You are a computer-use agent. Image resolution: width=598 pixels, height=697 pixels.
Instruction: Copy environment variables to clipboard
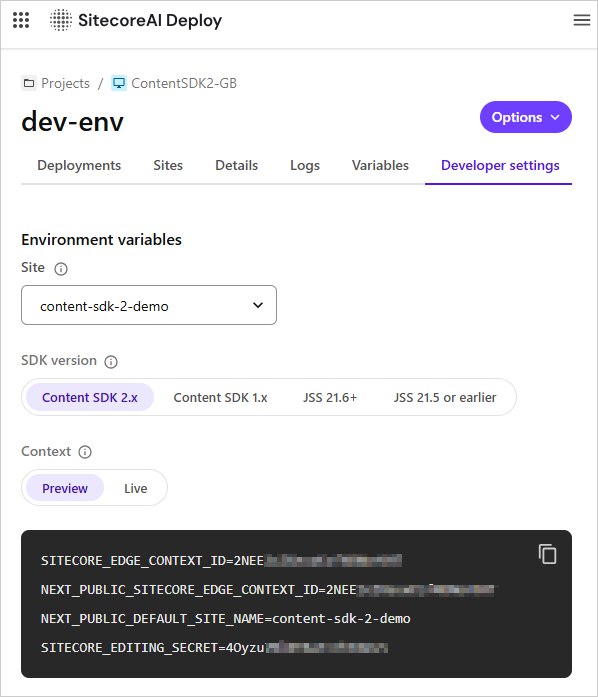(x=547, y=554)
